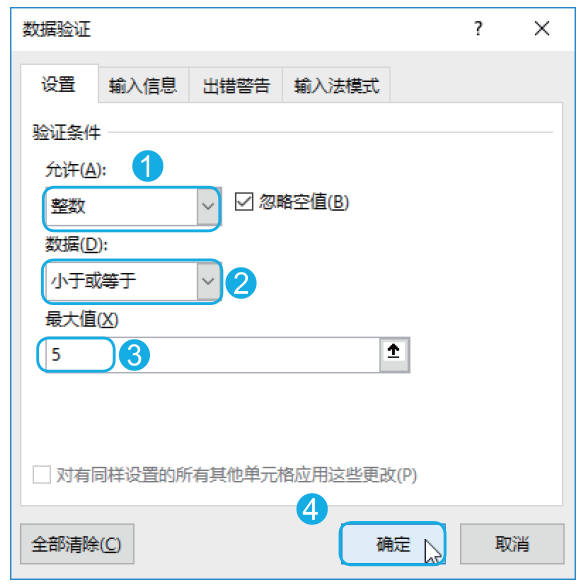Close the 数据验证 dialog
The height and width of the screenshot is (587, 583).
click(x=541, y=28)
